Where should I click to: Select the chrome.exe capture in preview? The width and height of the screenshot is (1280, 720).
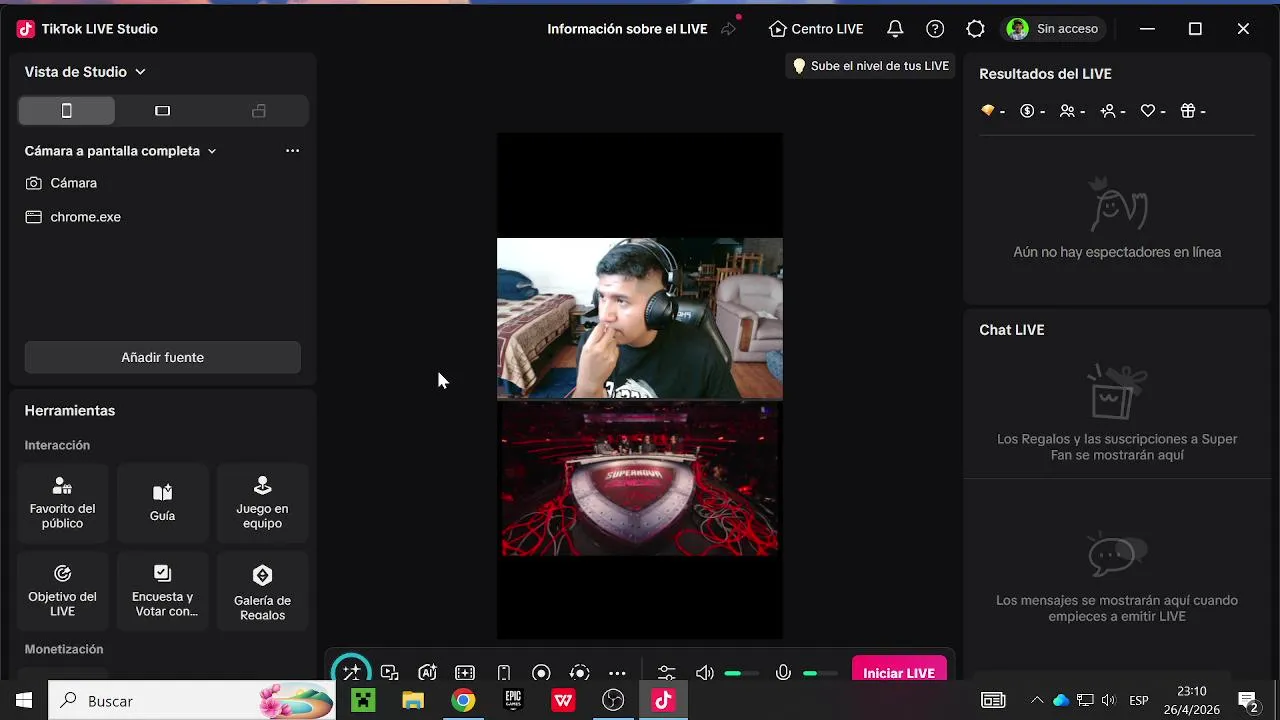[640, 479]
